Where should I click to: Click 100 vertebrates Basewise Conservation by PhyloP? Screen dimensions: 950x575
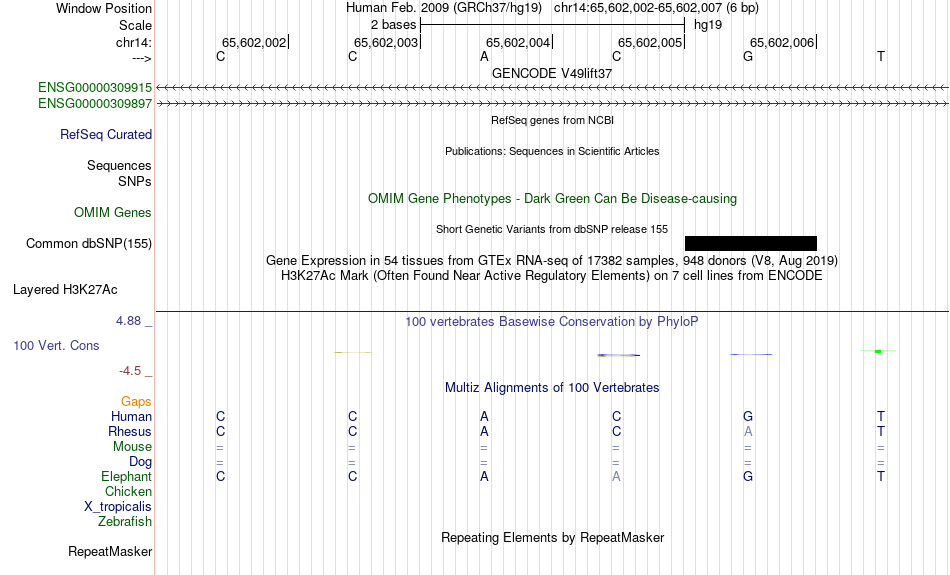tap(552, 322)
